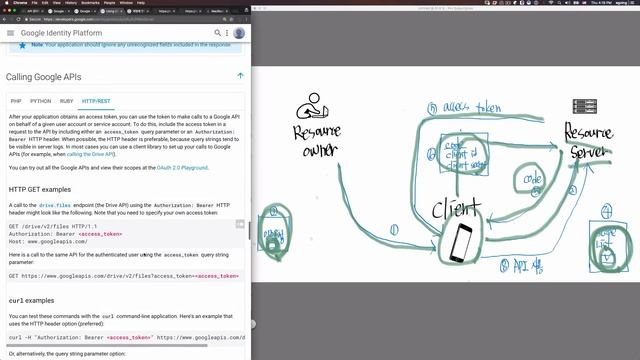This screenshot has height=360, width=640.
Task: Click the drive.files endpoint link
Action: (55, 205)
